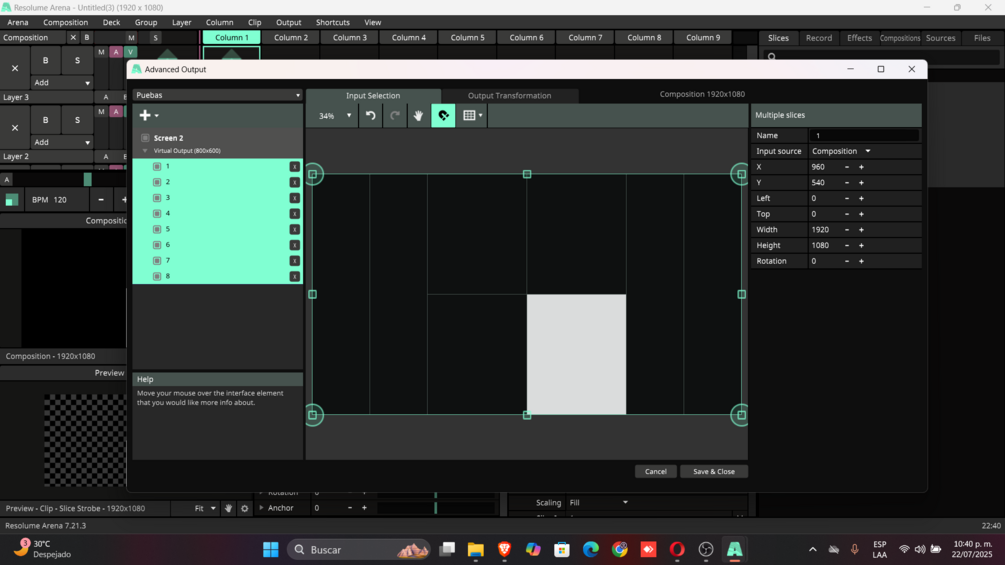Delete slice 2 with its X
The height and width of the screenshot is (565, 1005).
pyautogui.click(x=295, y=182)
